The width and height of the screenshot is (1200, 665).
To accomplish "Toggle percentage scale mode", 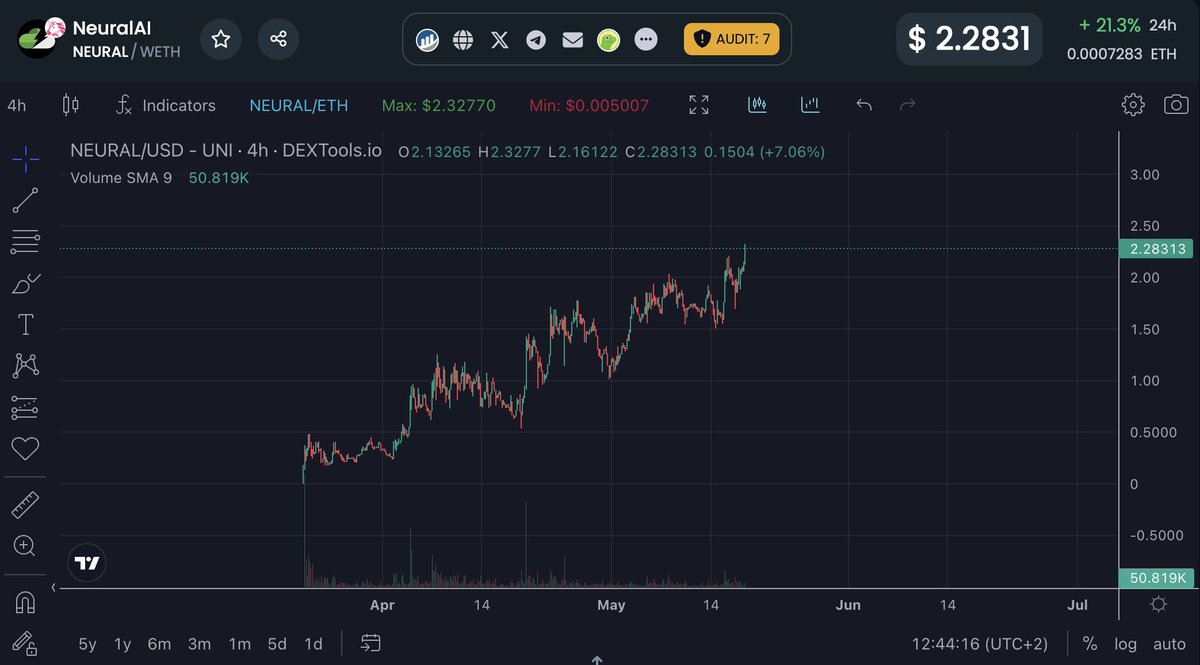I will pos(1089,644).
